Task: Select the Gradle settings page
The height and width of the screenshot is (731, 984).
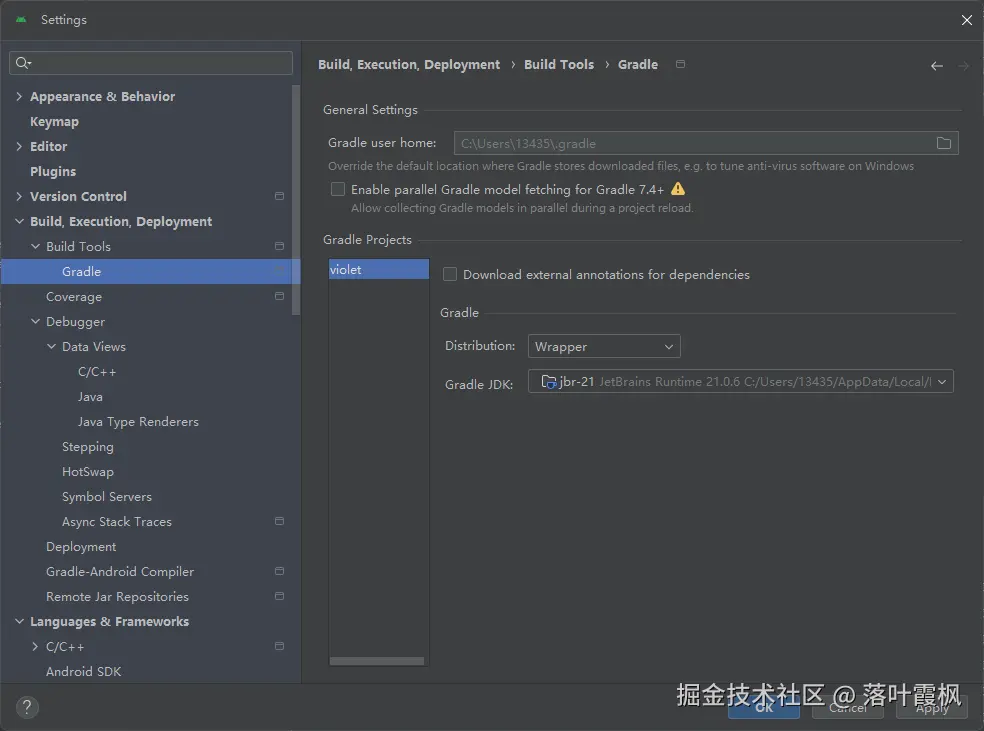Action: (x=151, y=271)
